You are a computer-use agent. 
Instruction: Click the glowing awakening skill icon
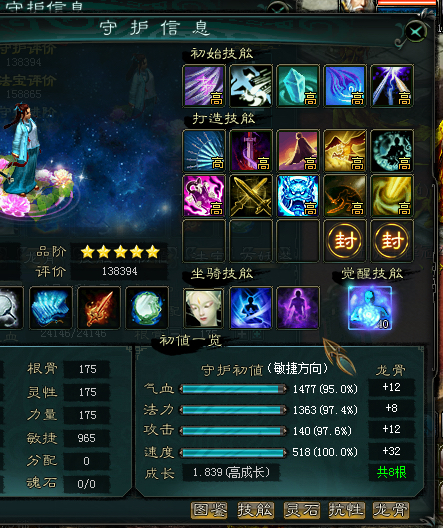pyautogui.click(x=370, y=308)
